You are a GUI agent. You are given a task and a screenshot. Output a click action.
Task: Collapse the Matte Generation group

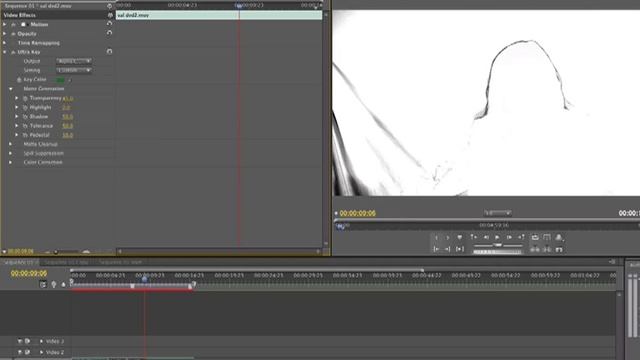11,89
